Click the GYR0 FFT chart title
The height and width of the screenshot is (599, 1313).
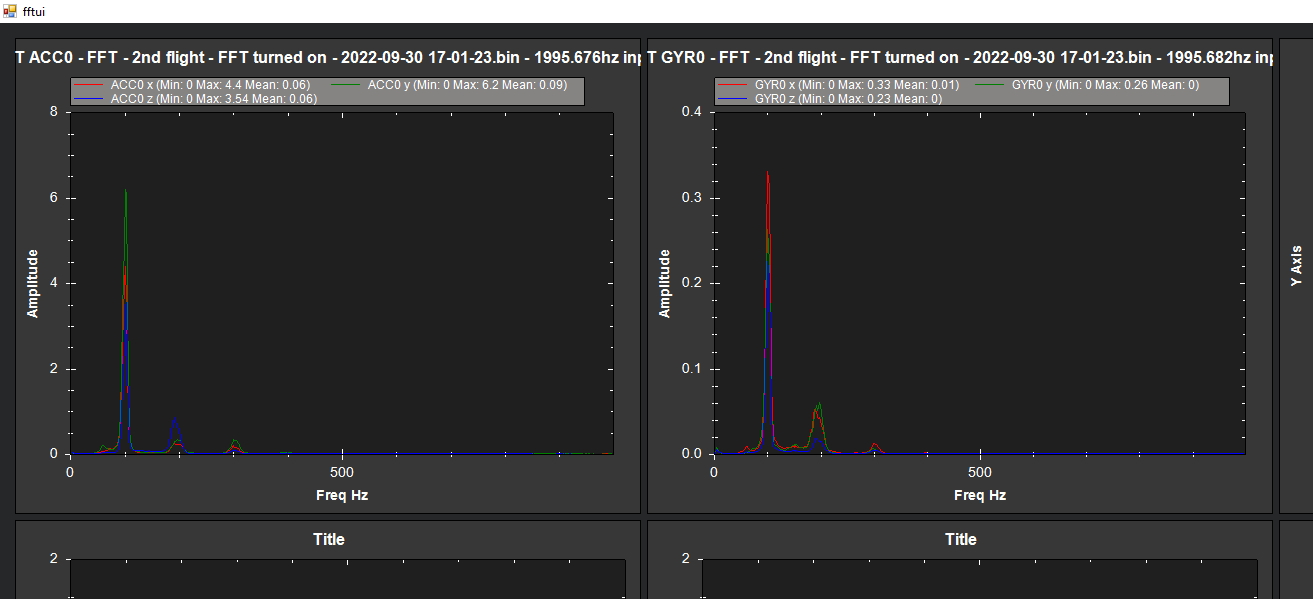click(960, 57)
